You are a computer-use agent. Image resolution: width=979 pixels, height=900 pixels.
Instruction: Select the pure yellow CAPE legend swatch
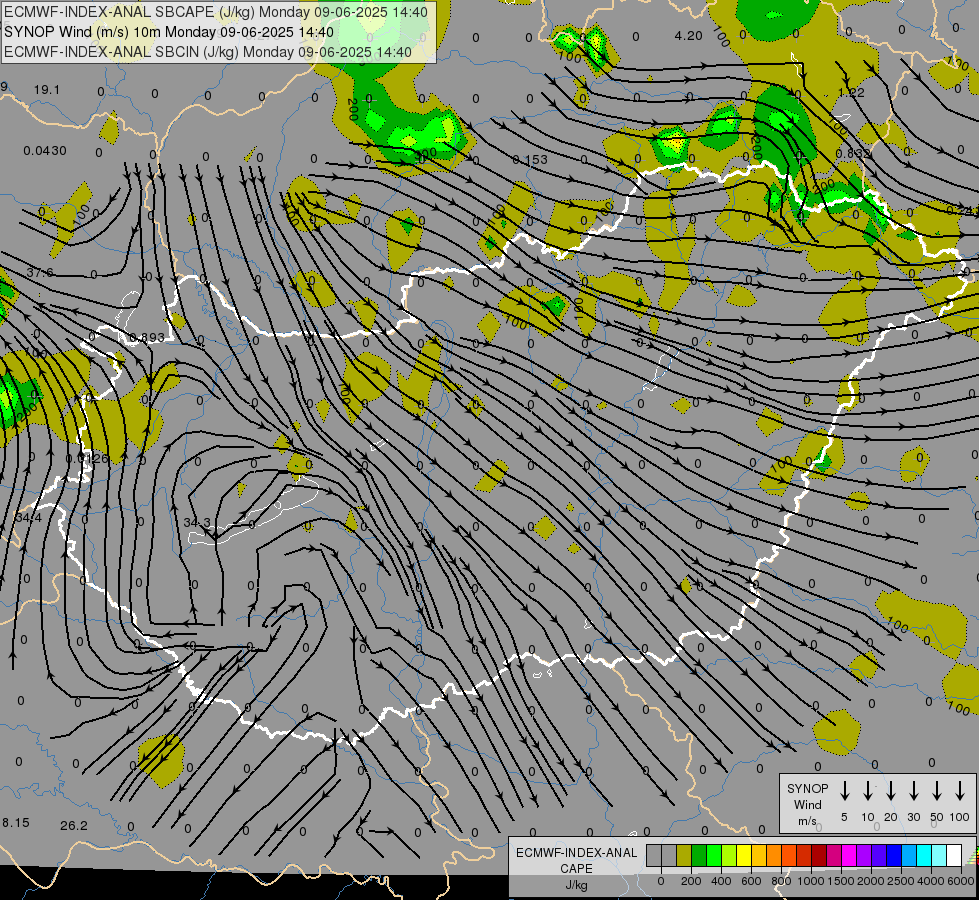[744, 855]
